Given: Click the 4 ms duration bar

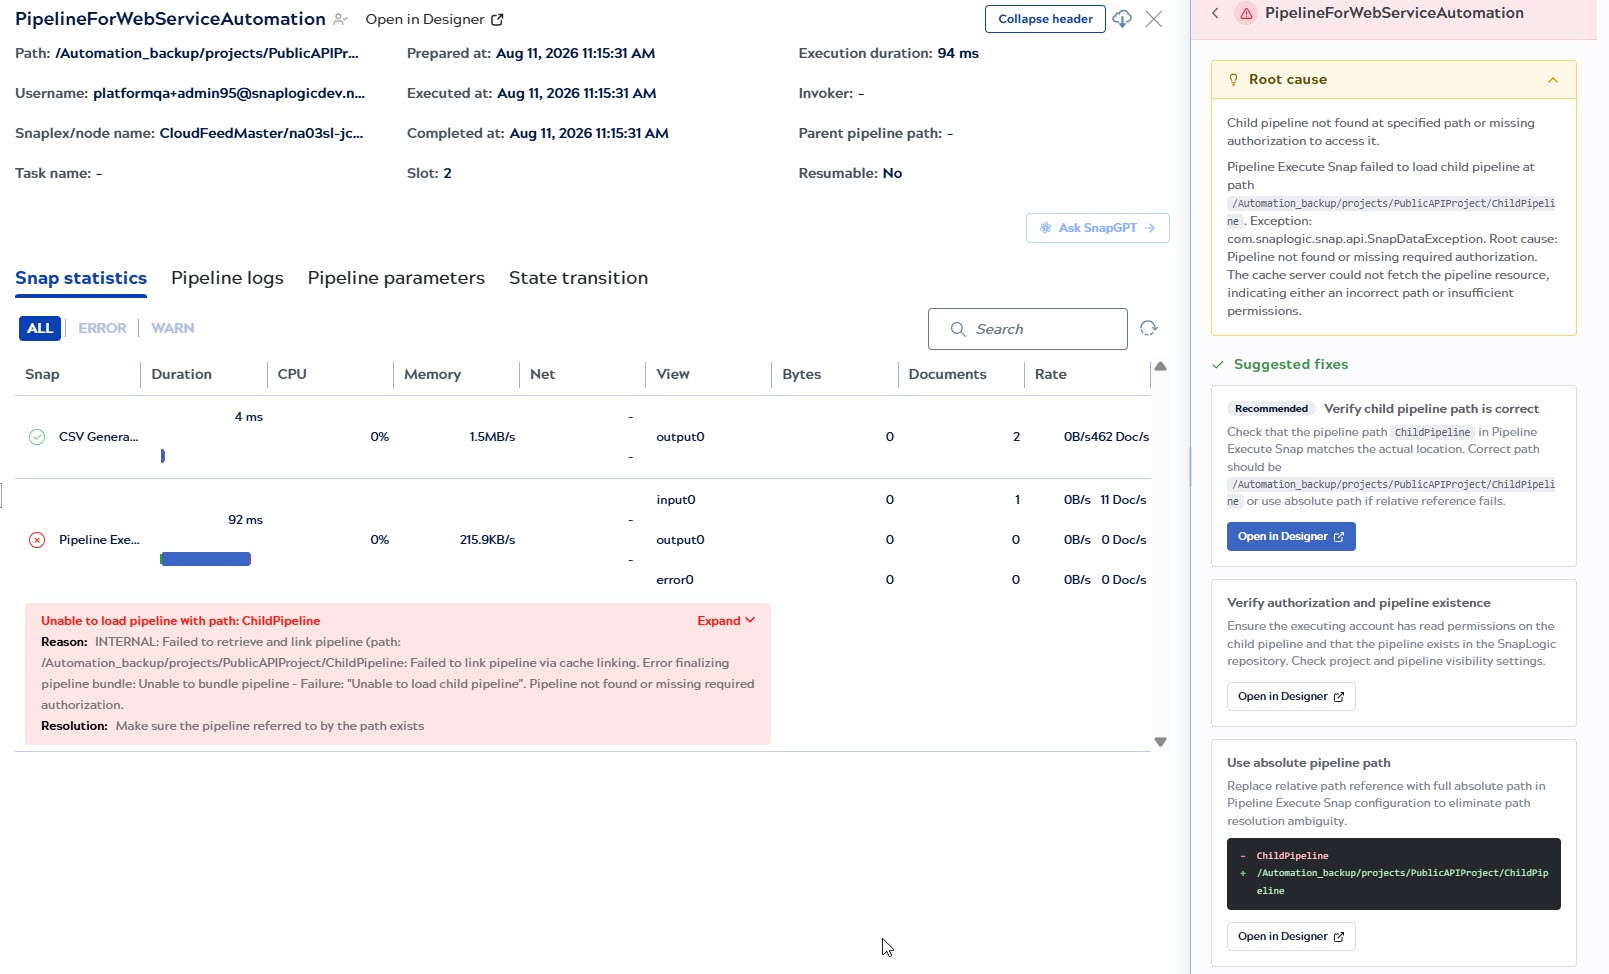Looking at the screenshot, I should pos(162,456).
